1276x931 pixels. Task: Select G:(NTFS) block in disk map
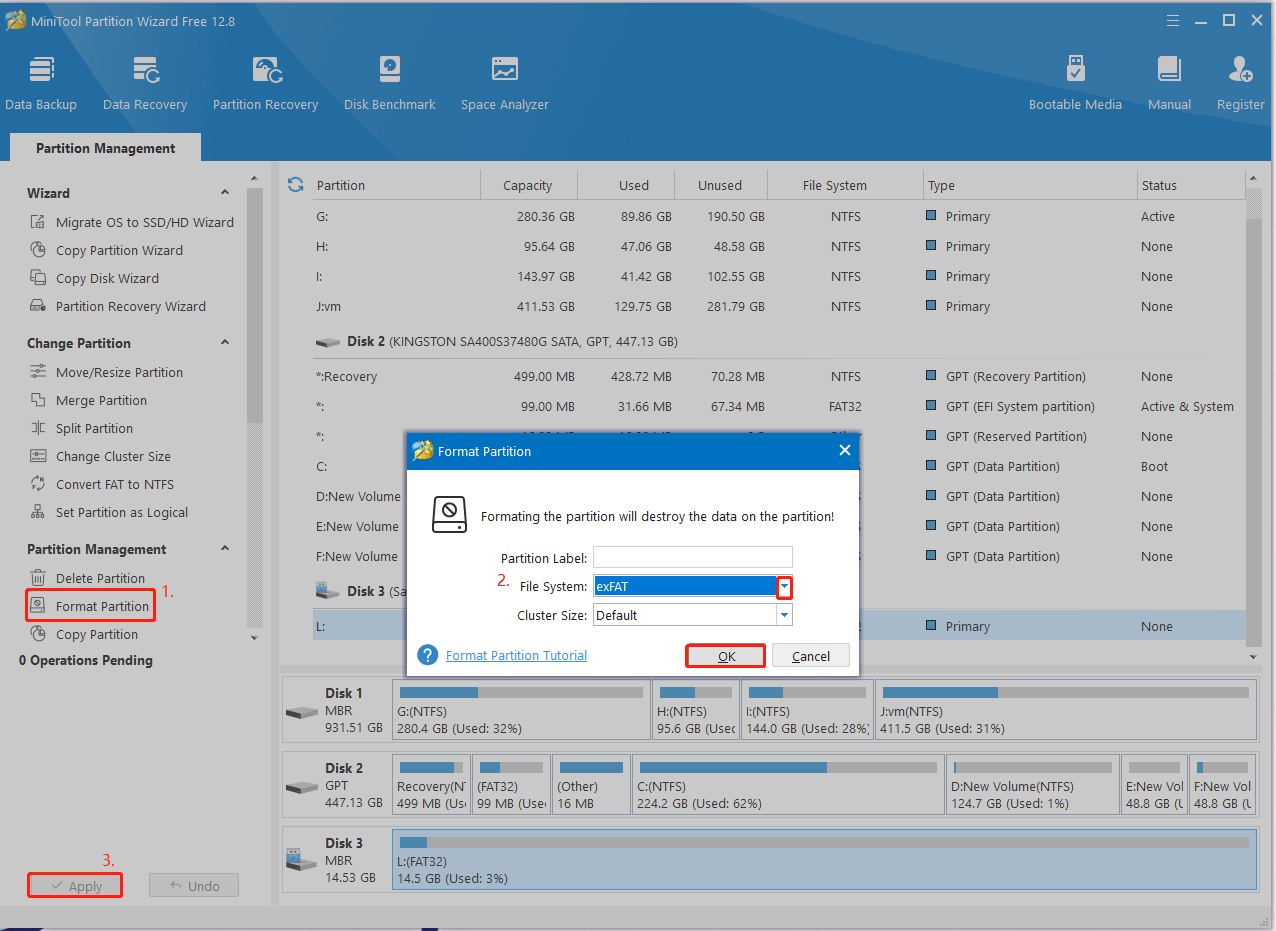click(520, 709)
